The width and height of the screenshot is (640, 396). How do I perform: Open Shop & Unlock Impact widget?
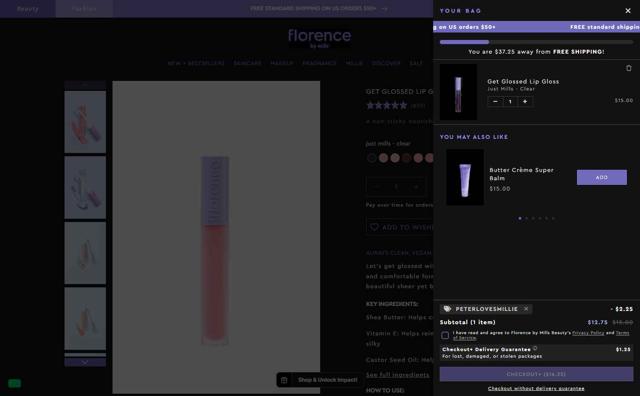[320, 380]
